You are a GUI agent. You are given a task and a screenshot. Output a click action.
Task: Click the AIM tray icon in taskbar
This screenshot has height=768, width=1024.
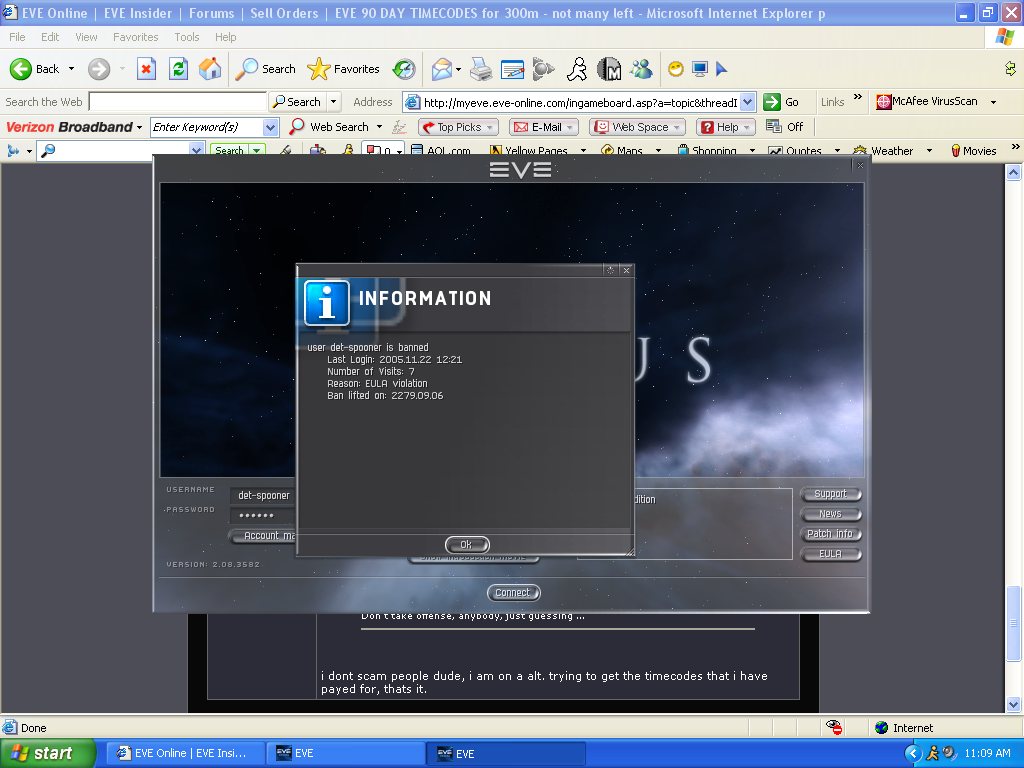point(933,753)
